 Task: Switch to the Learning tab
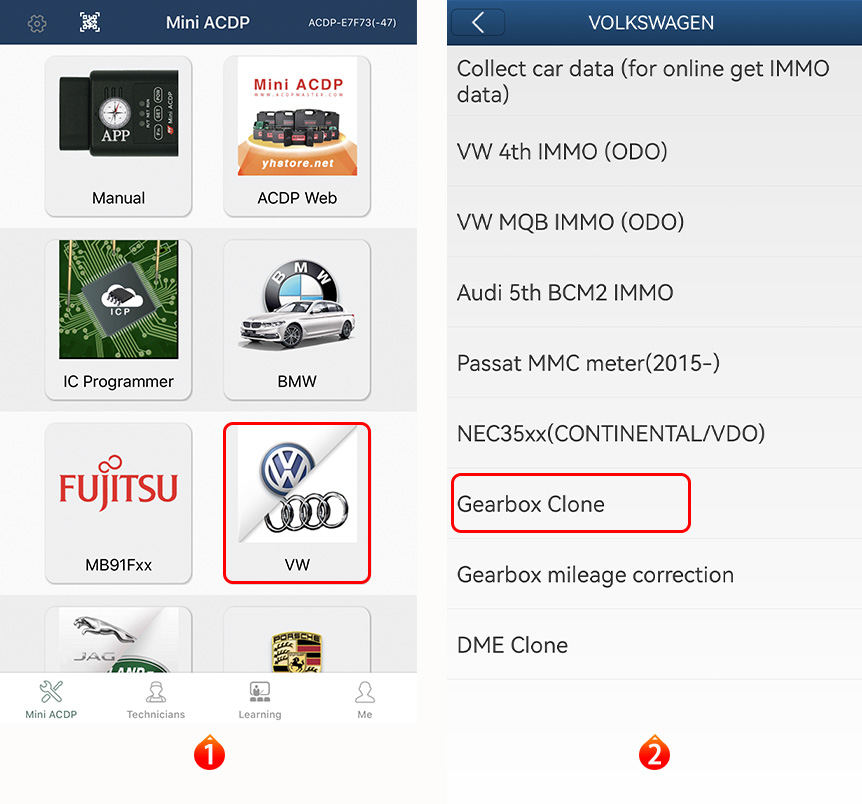click(x=260, y=700)
